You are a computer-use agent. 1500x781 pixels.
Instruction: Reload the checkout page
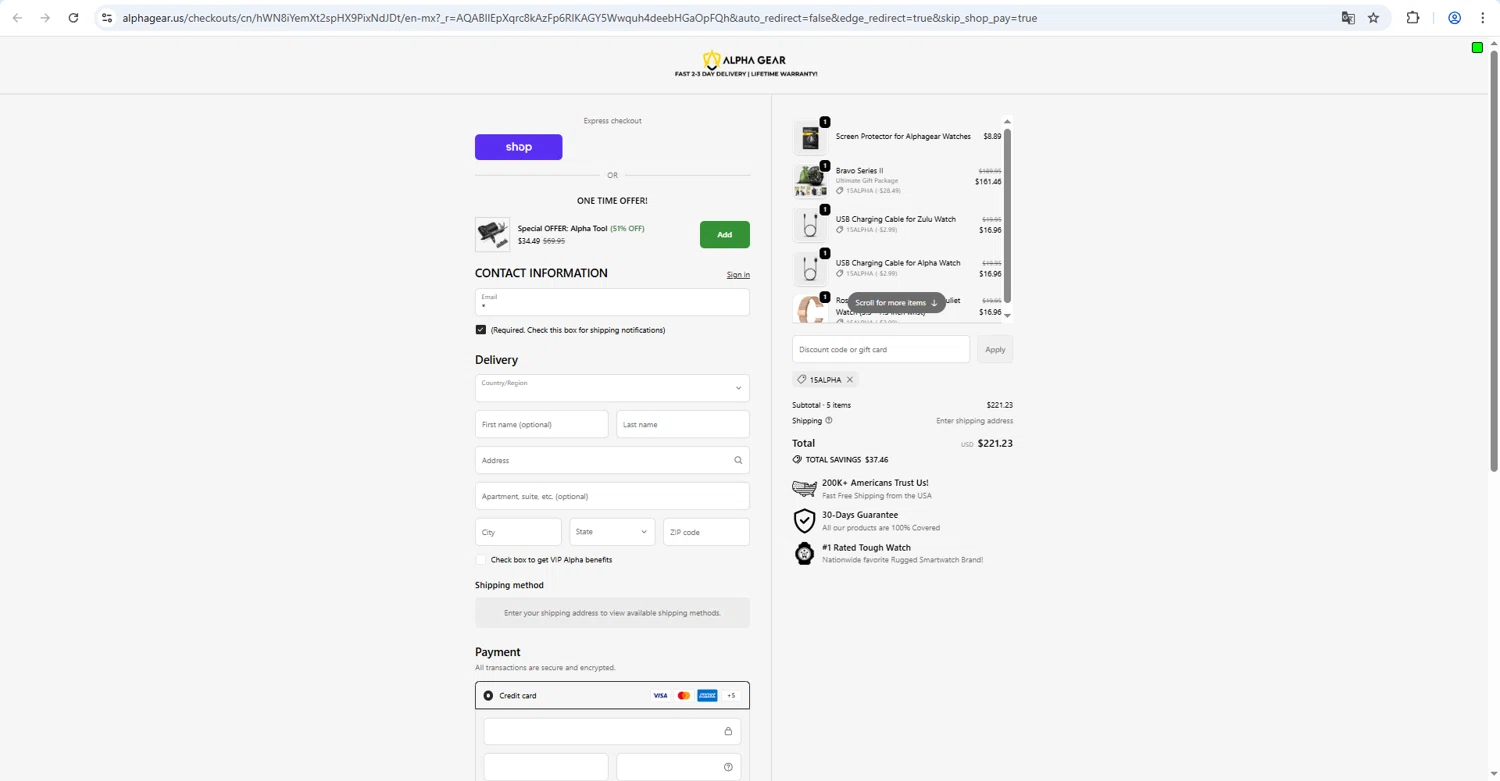tap(73, 18)
